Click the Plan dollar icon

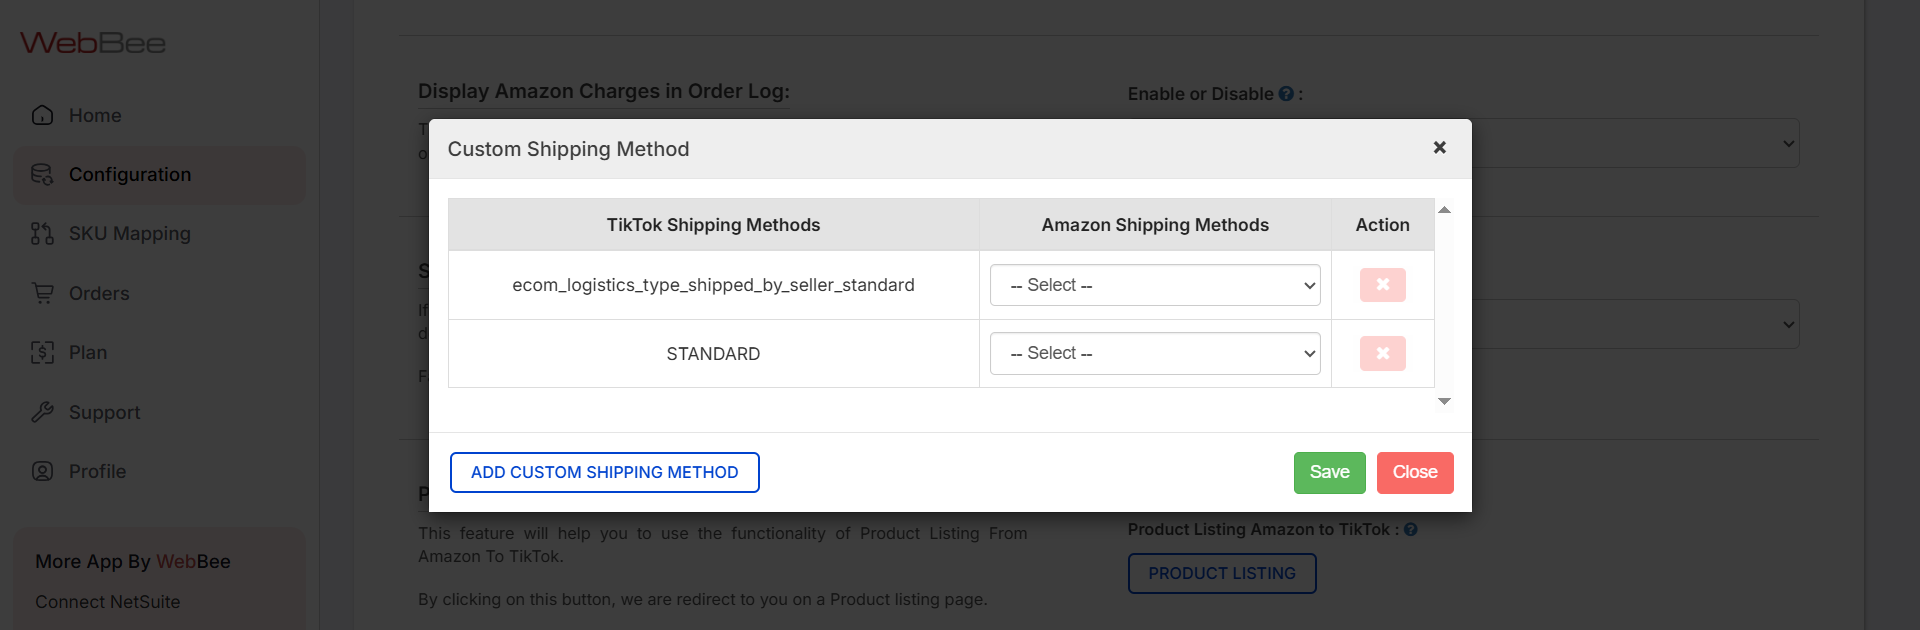(x=42, y=352)
